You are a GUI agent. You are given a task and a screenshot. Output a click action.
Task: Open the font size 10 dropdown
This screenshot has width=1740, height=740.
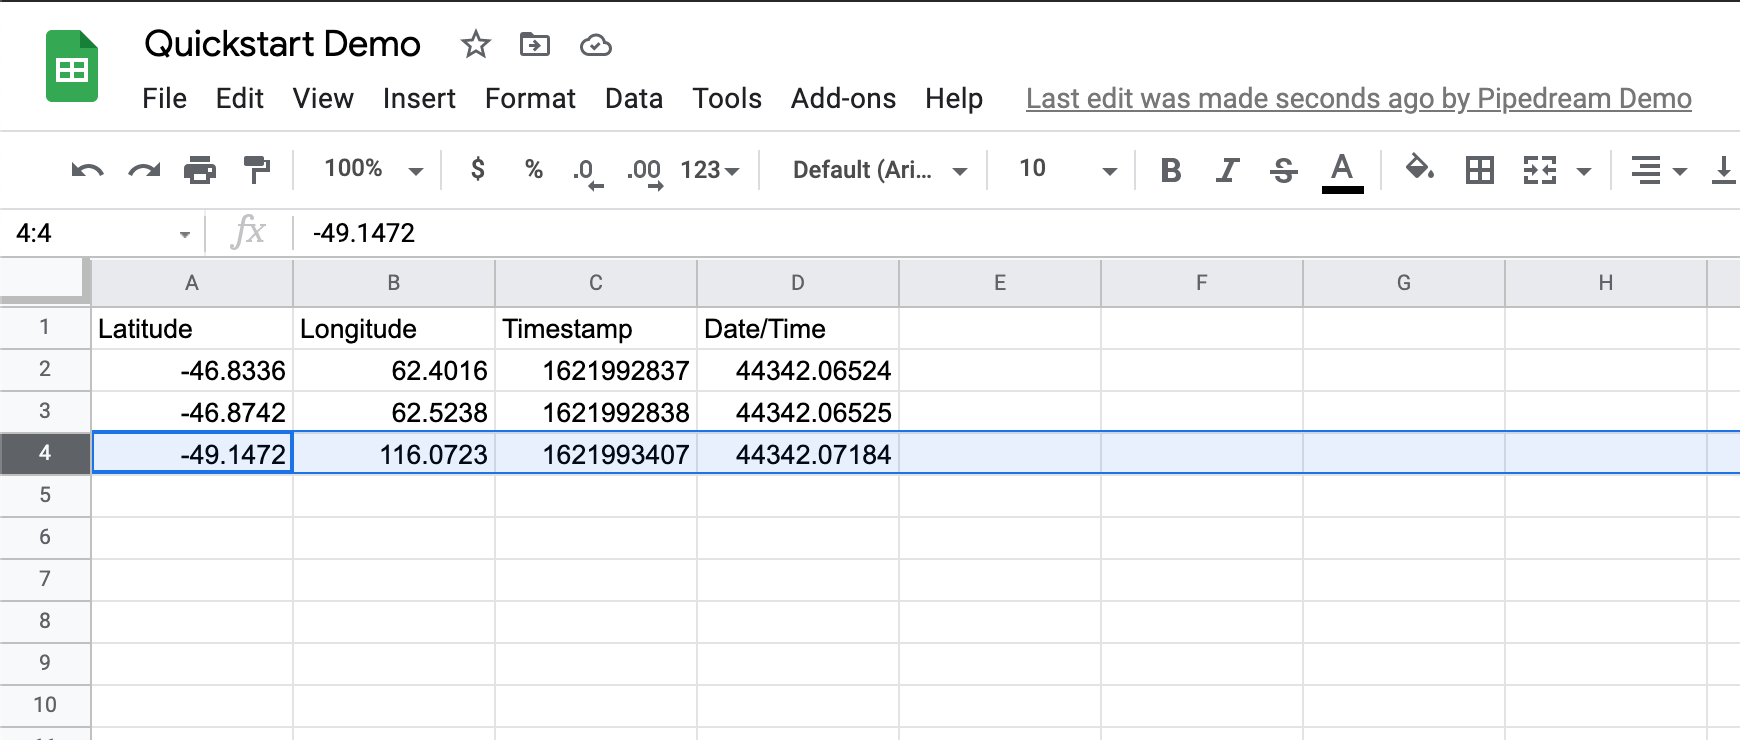click(x=1065, y=169)
